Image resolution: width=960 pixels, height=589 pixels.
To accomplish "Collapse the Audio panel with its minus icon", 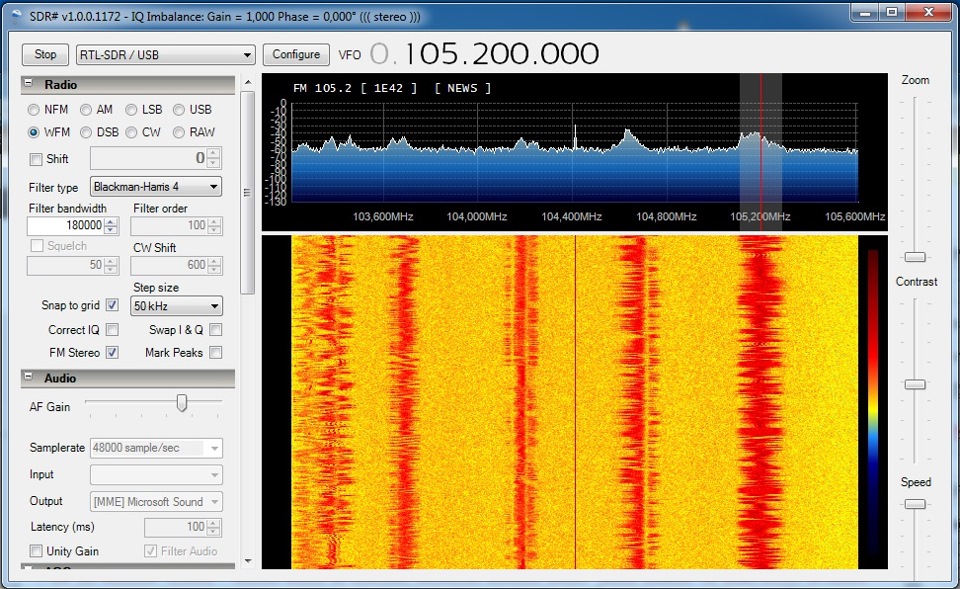I will [28, 377].
